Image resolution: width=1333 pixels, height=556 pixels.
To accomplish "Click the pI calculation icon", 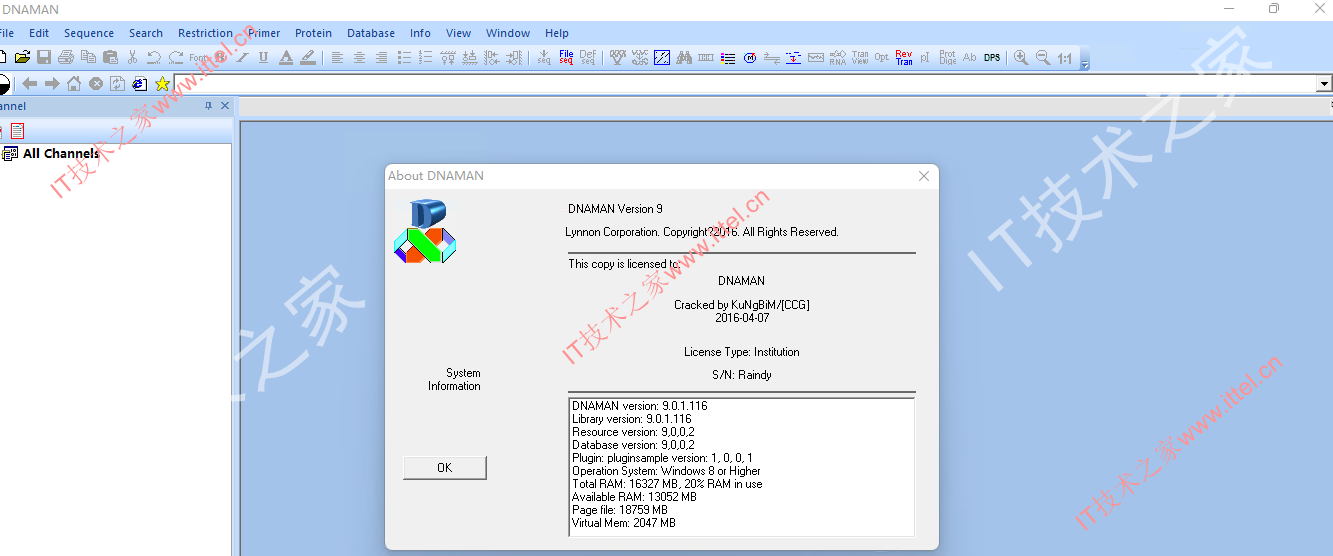I will coord(925,58).
